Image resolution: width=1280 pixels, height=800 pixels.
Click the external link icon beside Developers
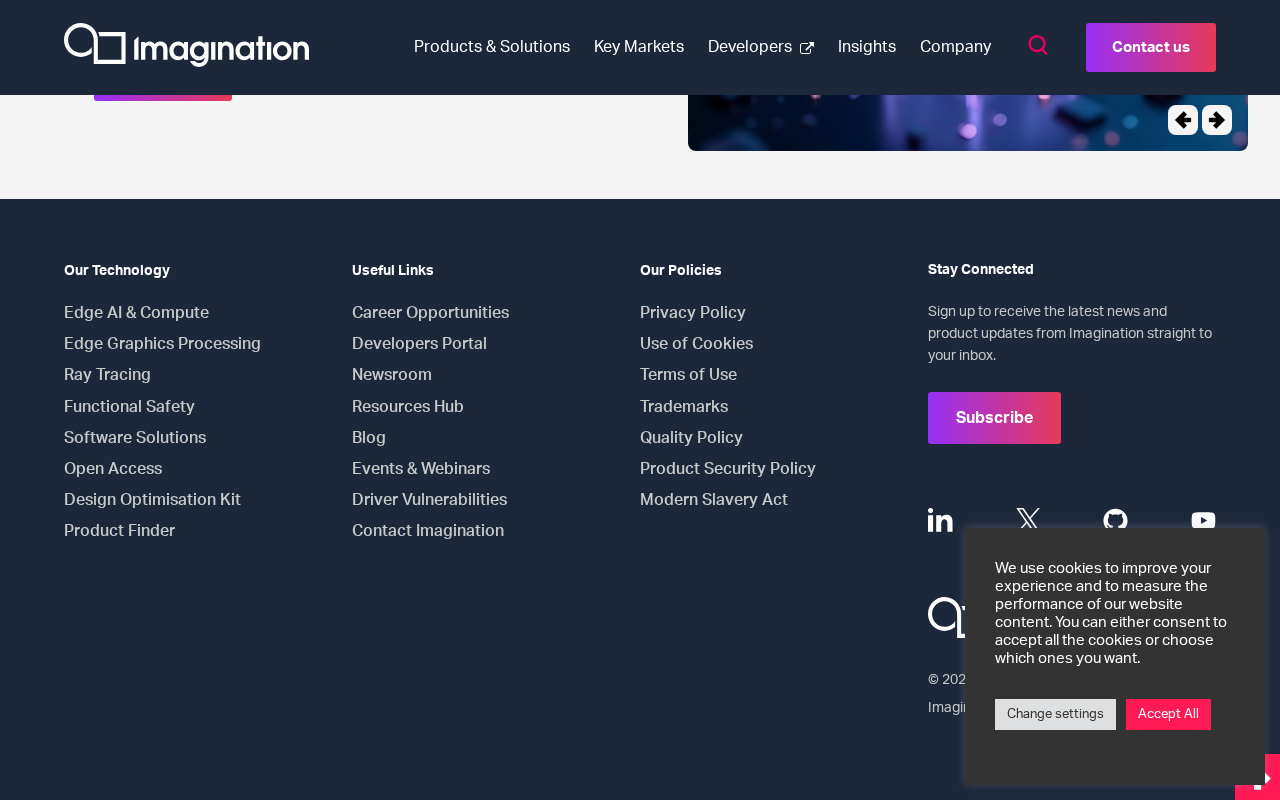807,48
